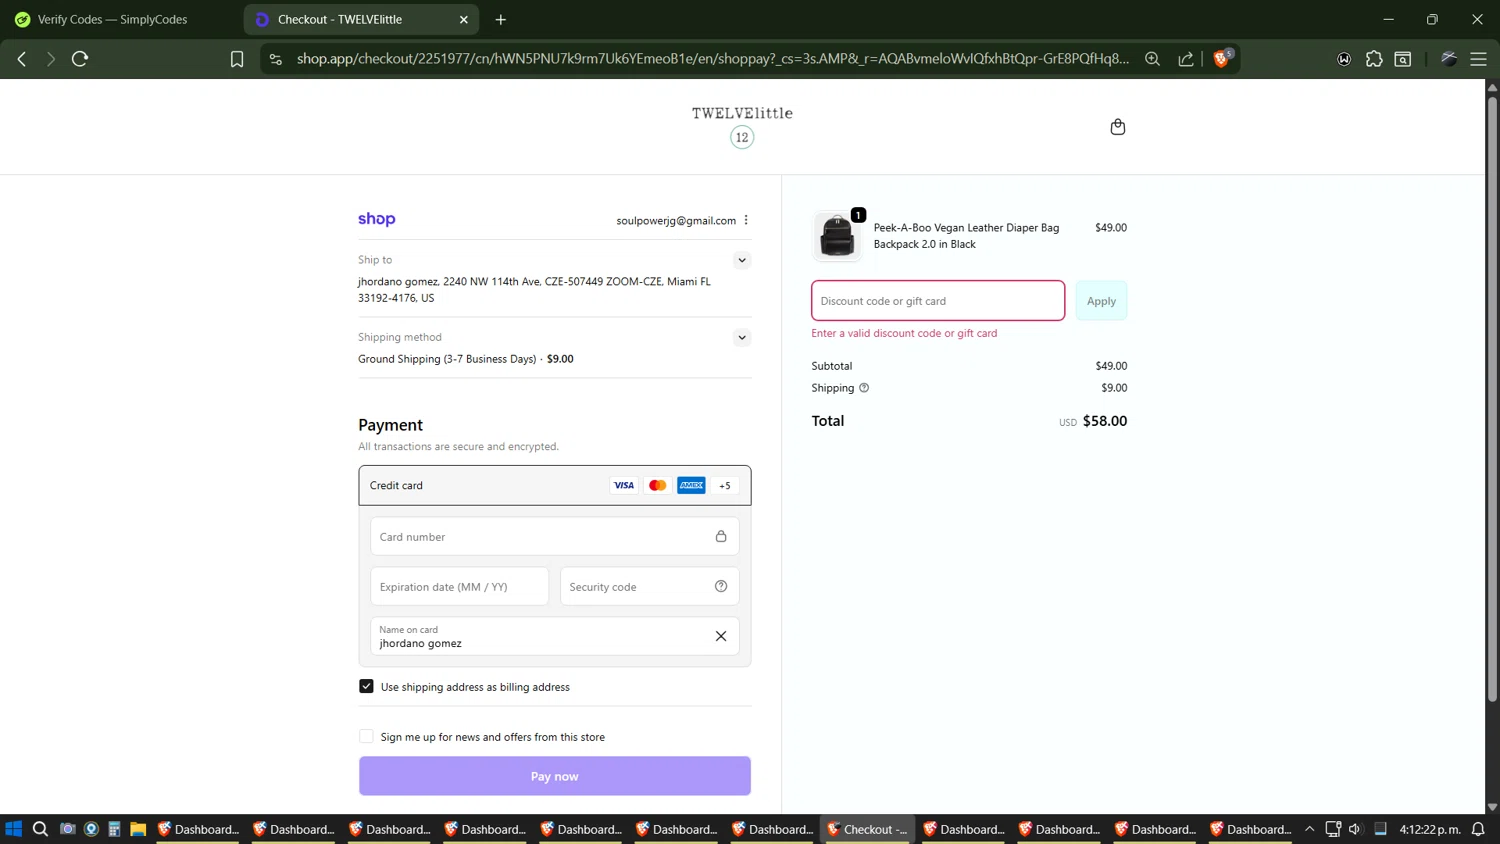This screenshot has height=844, width=1500.
Task: Open the Windows Start menu
Action: (x=14, y=829)
